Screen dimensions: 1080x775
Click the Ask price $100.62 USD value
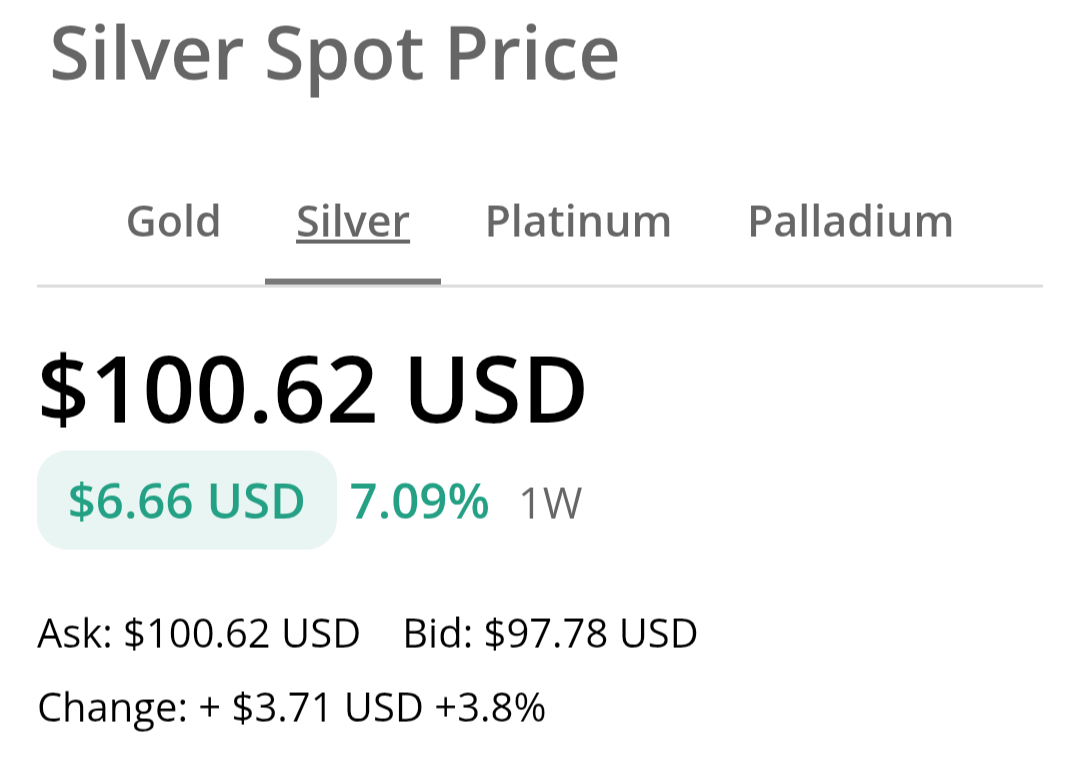(x=241, y=634)
